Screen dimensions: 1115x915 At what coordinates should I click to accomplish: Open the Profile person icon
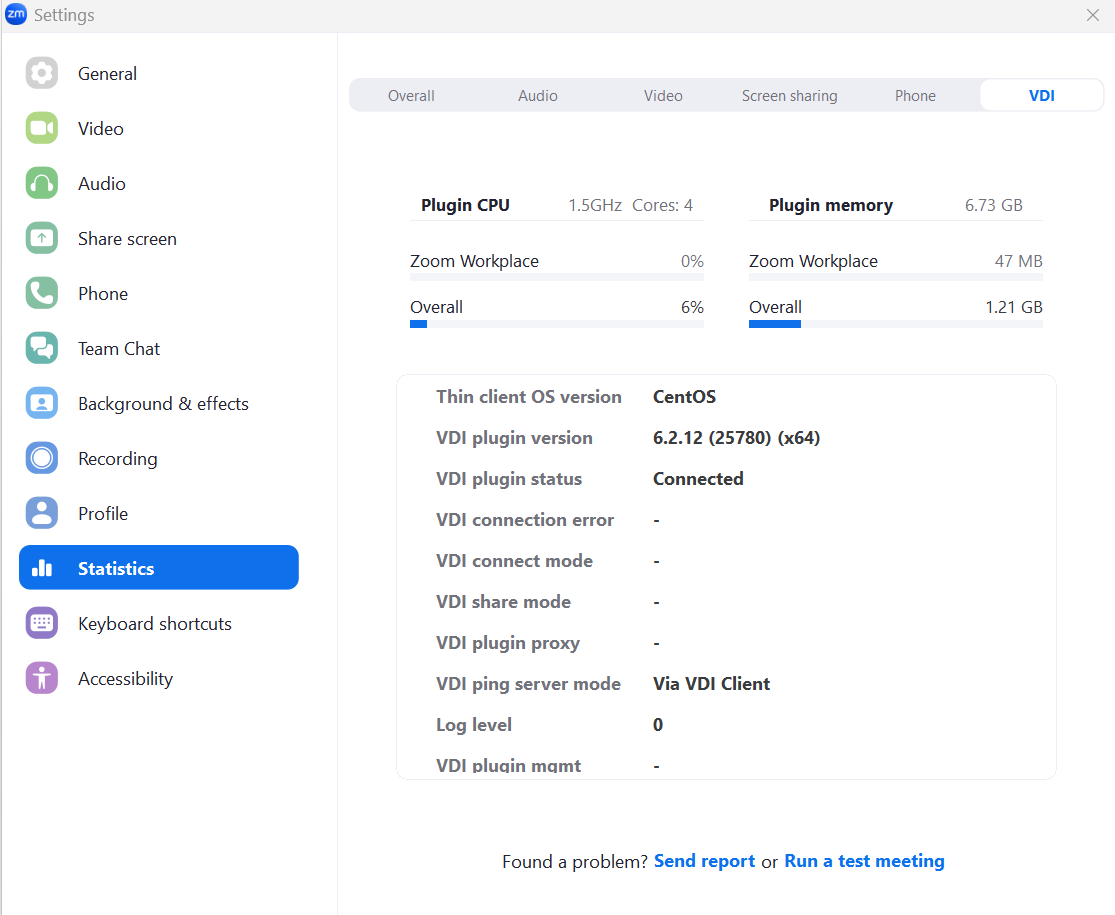click(x=41, y=513)
